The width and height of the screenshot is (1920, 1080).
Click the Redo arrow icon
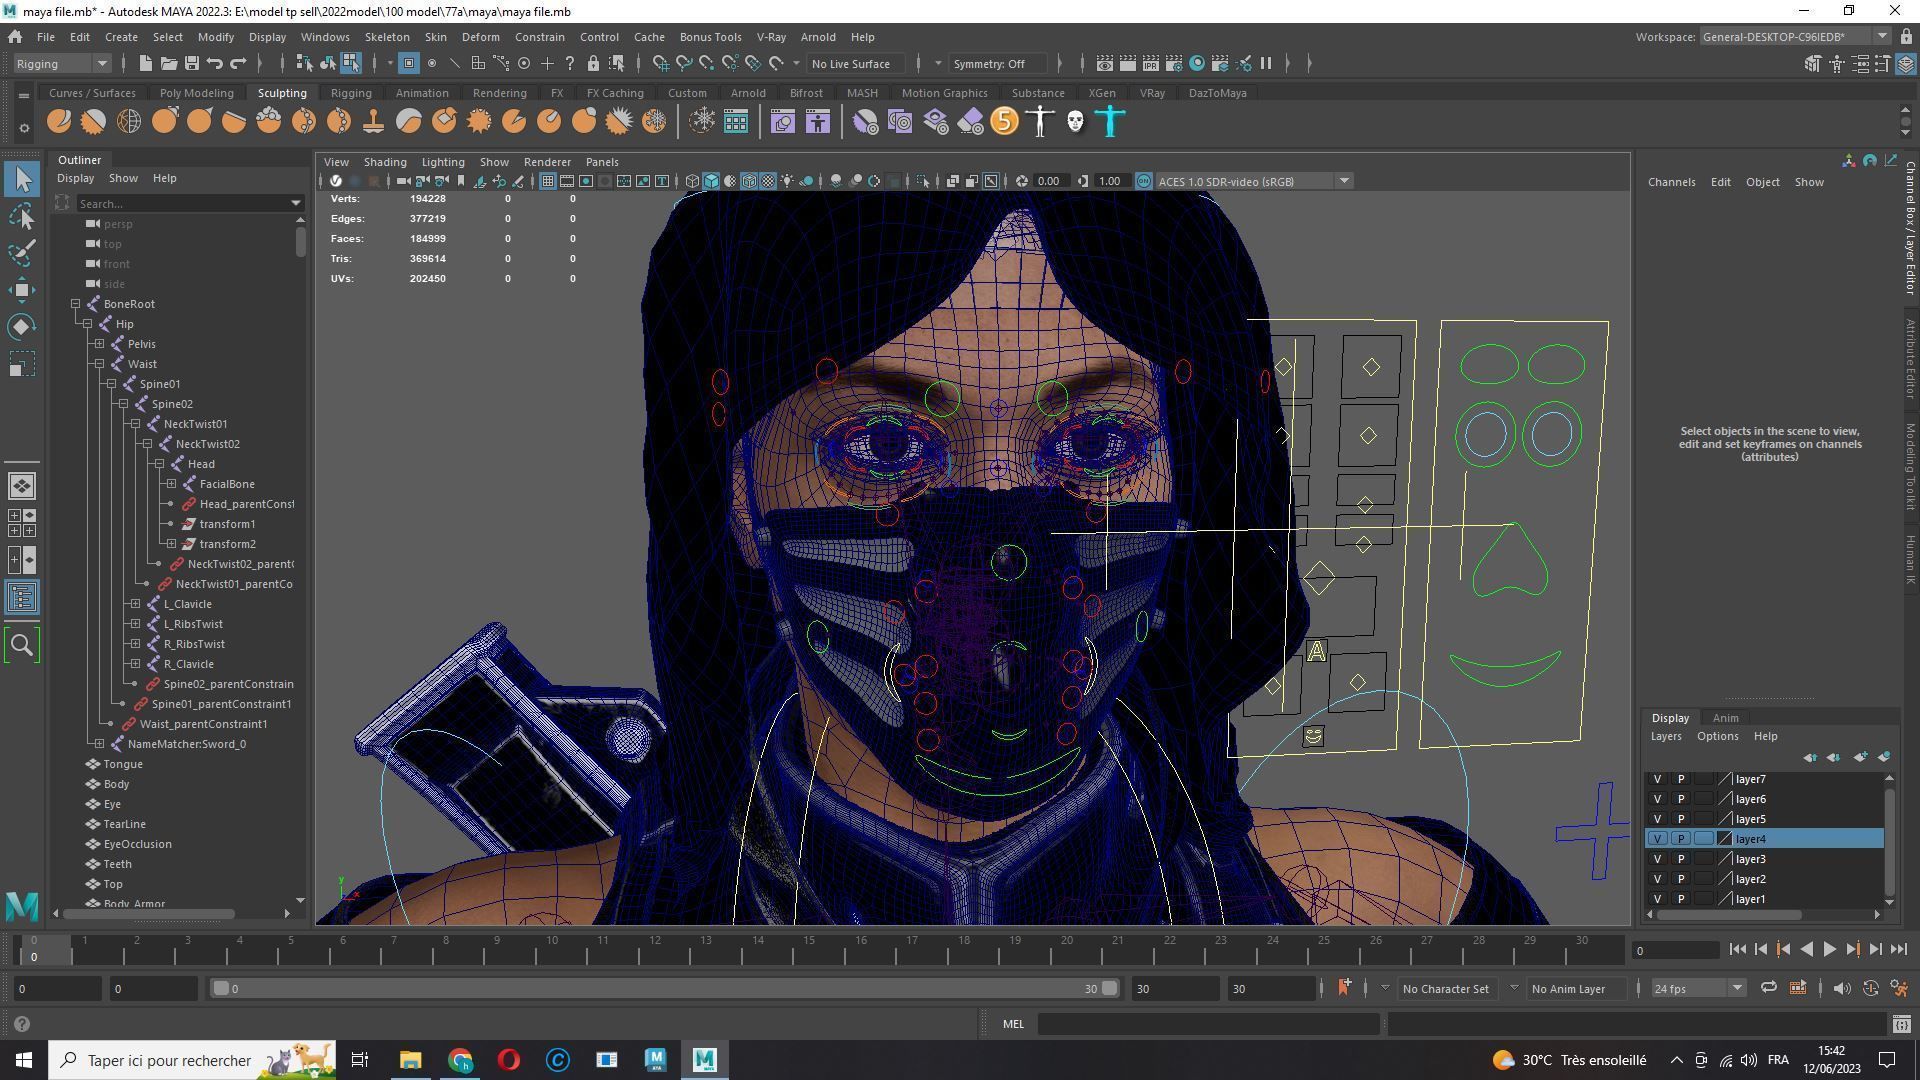point(238,63)
